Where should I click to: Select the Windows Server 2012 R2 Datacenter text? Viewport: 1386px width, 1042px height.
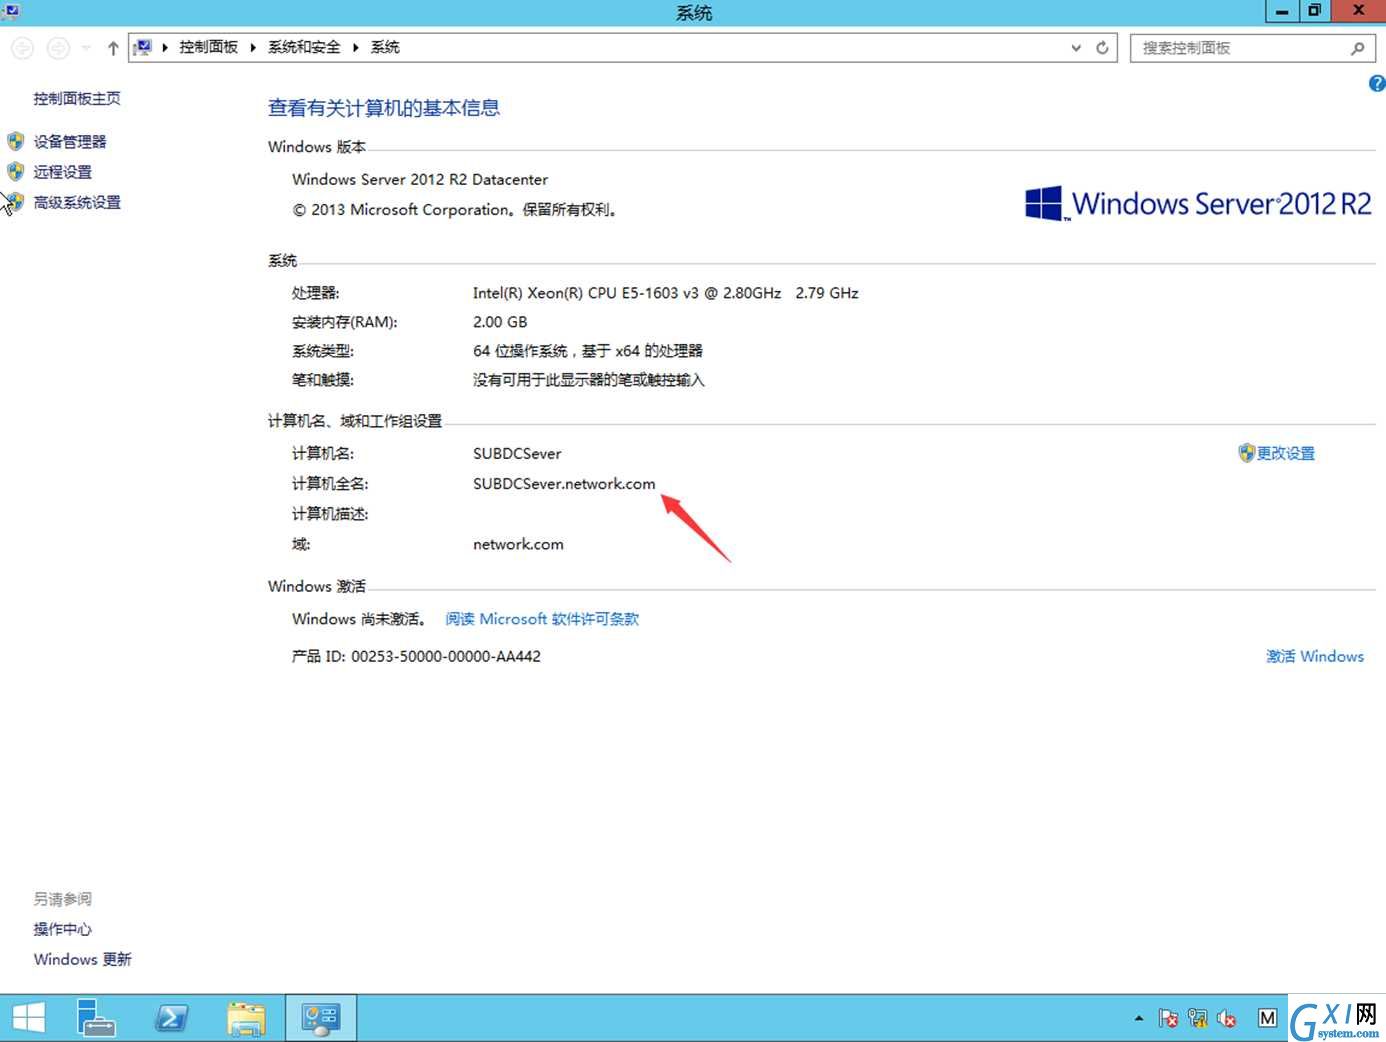point(420,179)
